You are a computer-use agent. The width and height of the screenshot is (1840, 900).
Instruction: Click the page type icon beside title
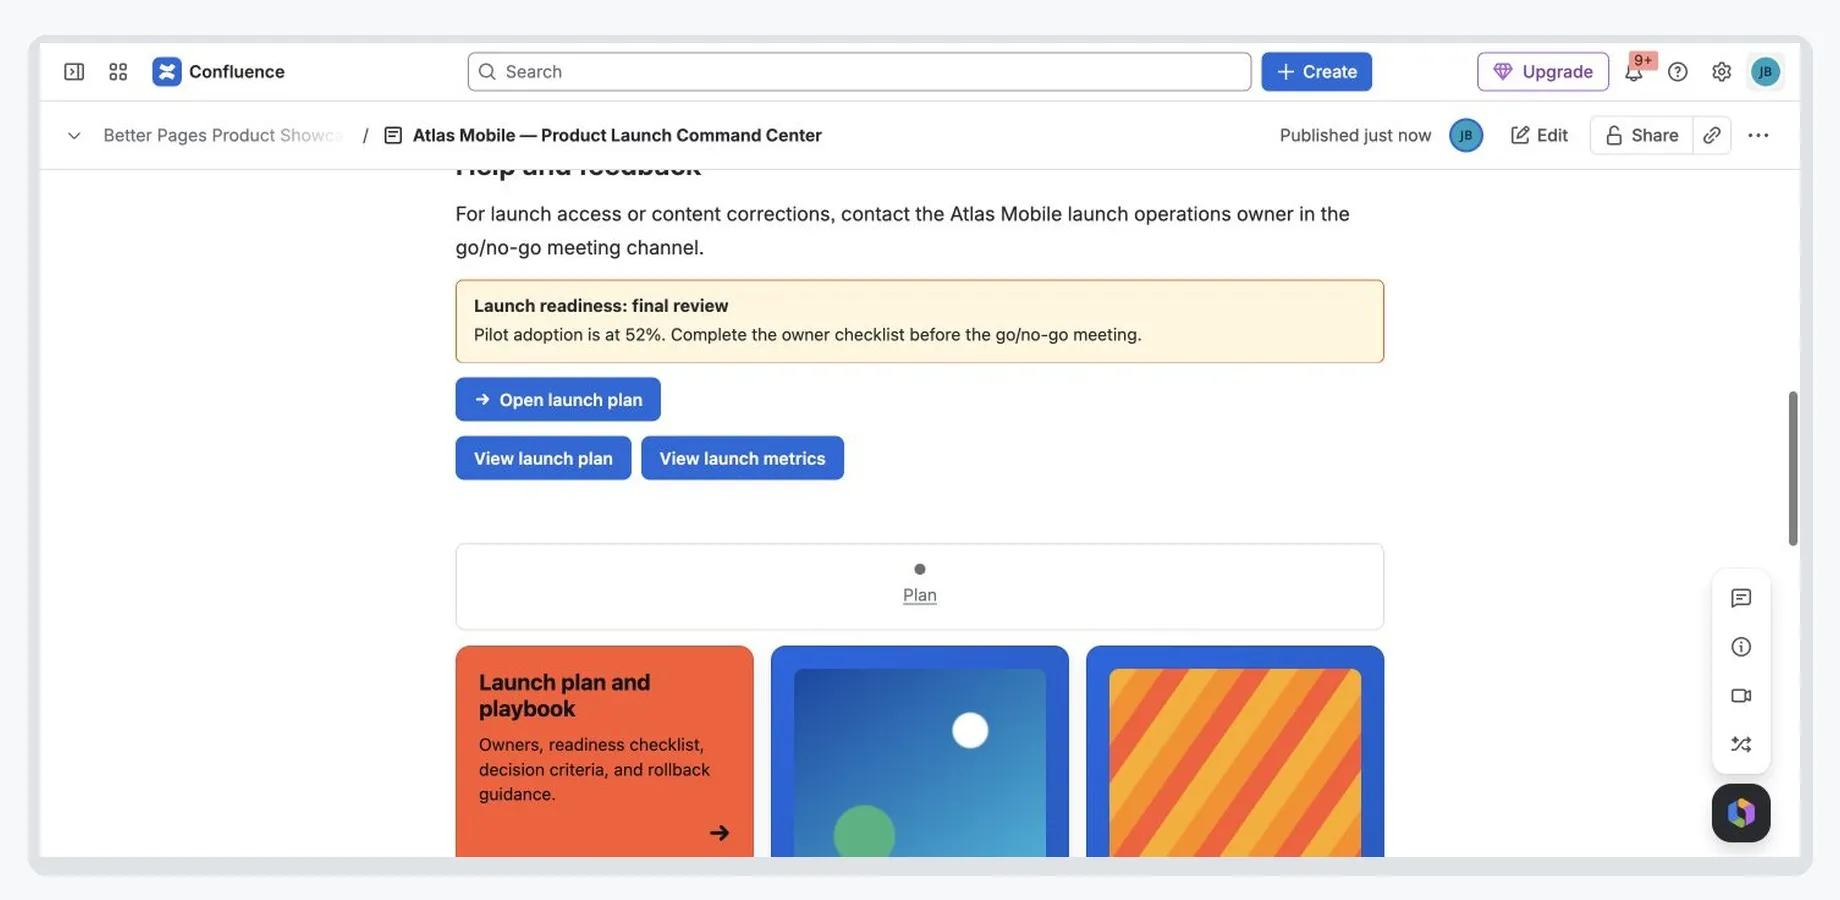[x=393, y=135]
